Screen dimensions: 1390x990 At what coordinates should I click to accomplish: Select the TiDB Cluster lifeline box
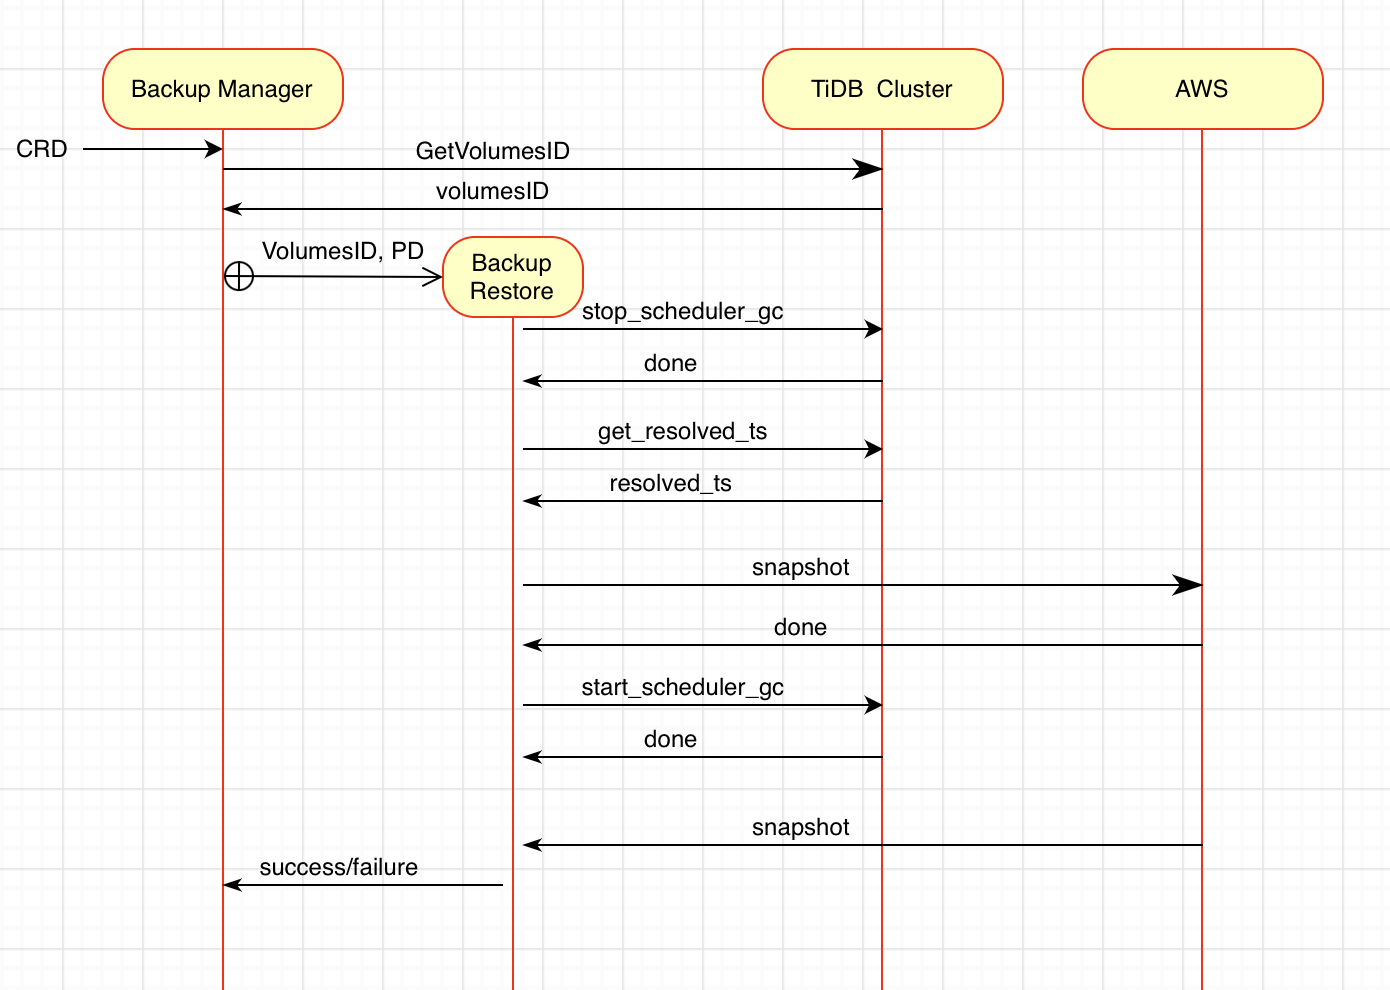pyautogui.click(x=882, y=89)
